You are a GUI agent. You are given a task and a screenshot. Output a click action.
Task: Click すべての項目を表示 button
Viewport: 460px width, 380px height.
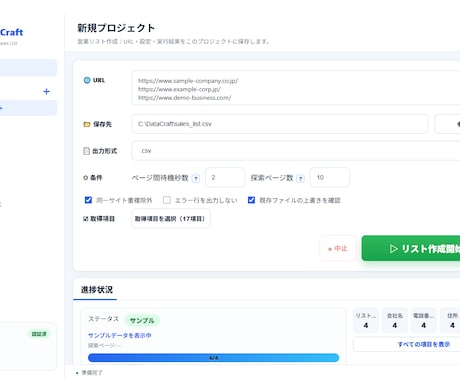407,344
